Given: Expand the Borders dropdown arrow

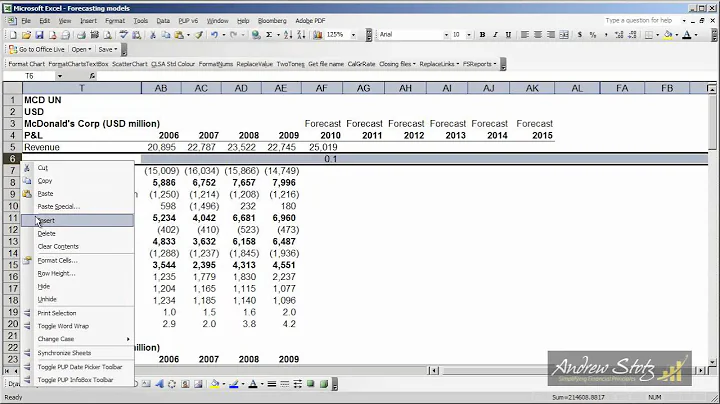Looking at the screenshot, I should point(658,35).
